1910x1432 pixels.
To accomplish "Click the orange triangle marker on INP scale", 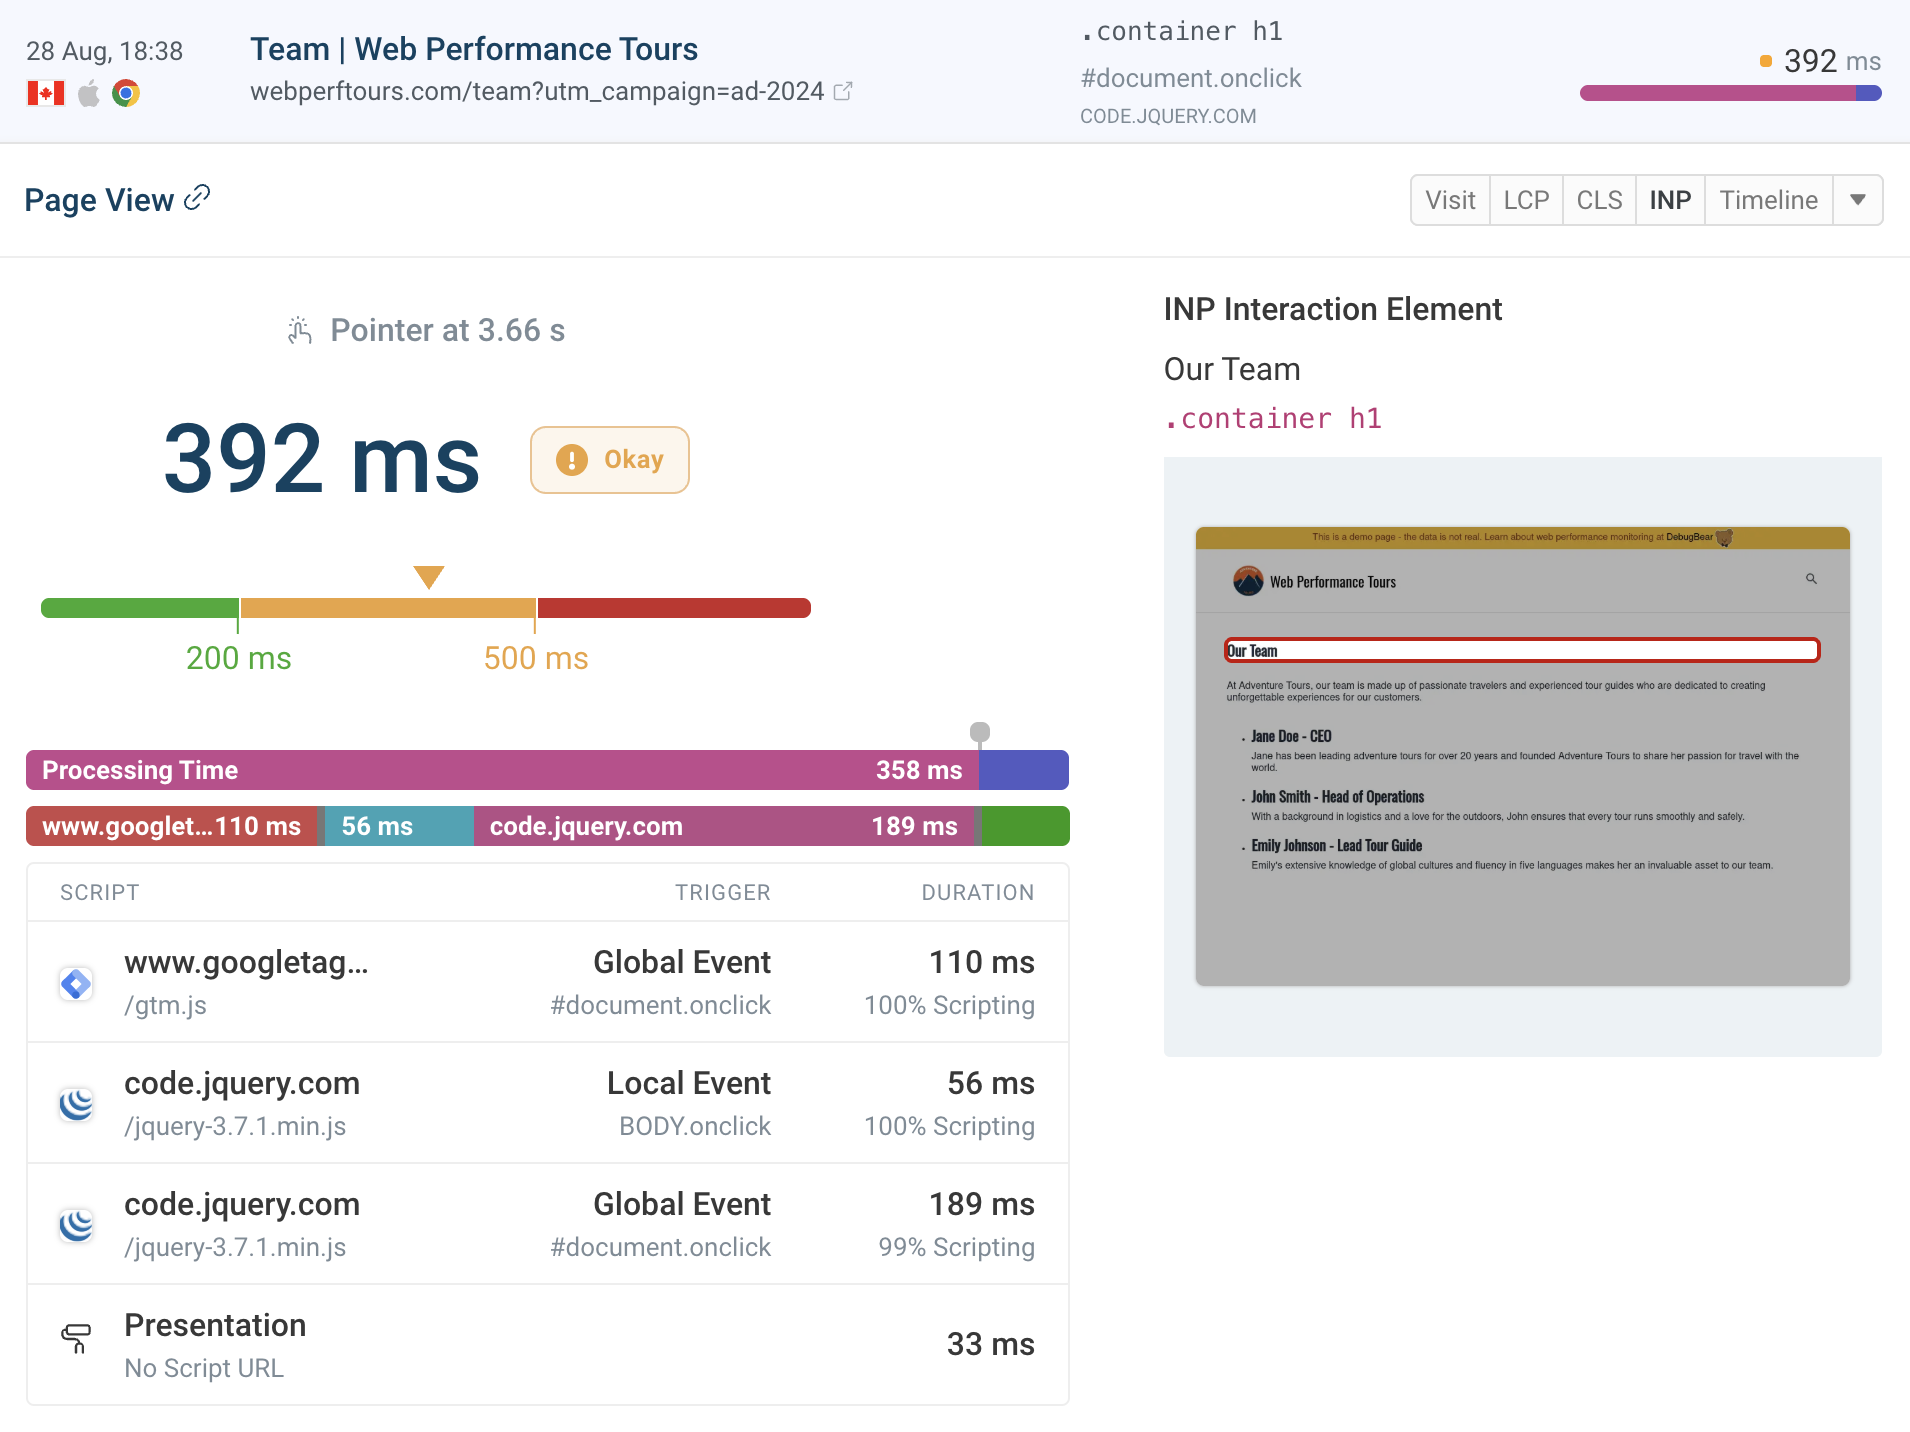I will tap(429, 577).
